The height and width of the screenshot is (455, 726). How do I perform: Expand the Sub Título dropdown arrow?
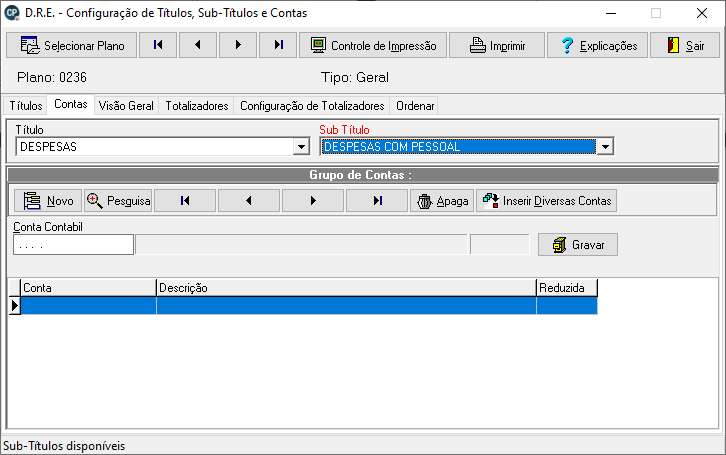coord(605,147)
